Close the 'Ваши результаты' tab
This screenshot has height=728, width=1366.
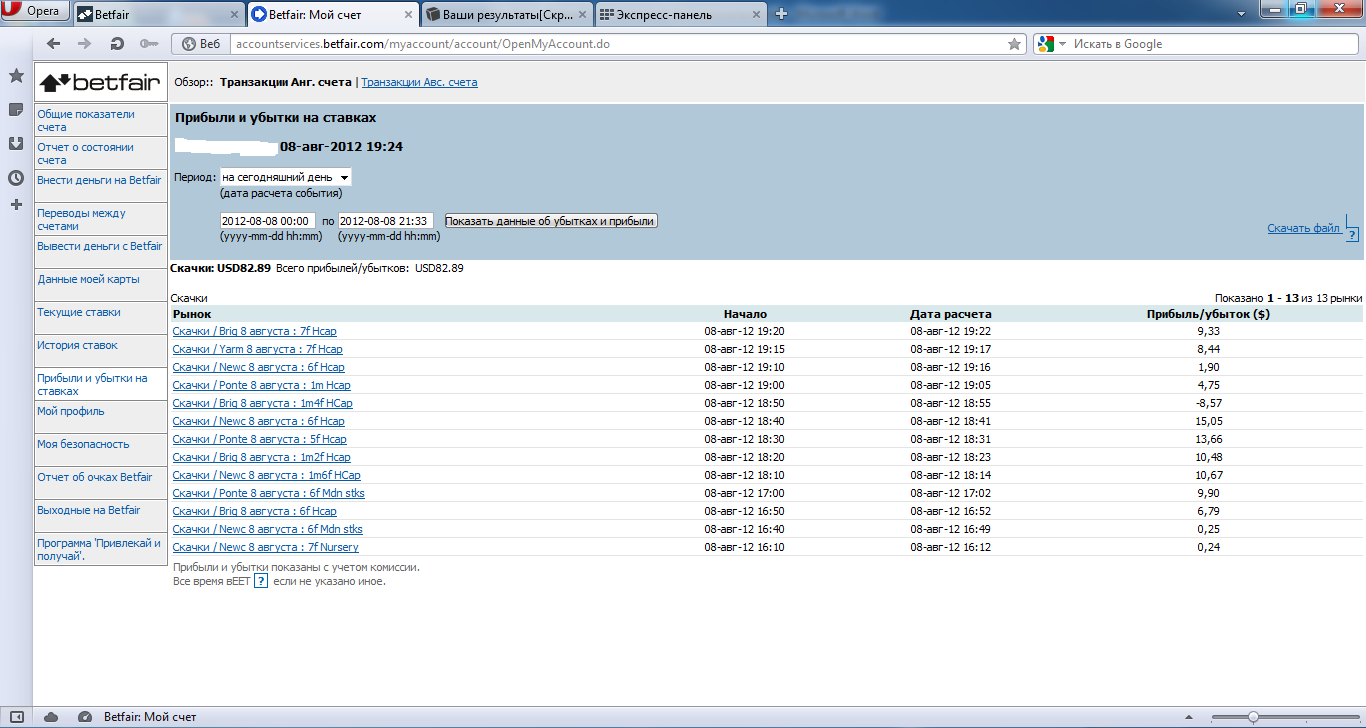point(582,14)
